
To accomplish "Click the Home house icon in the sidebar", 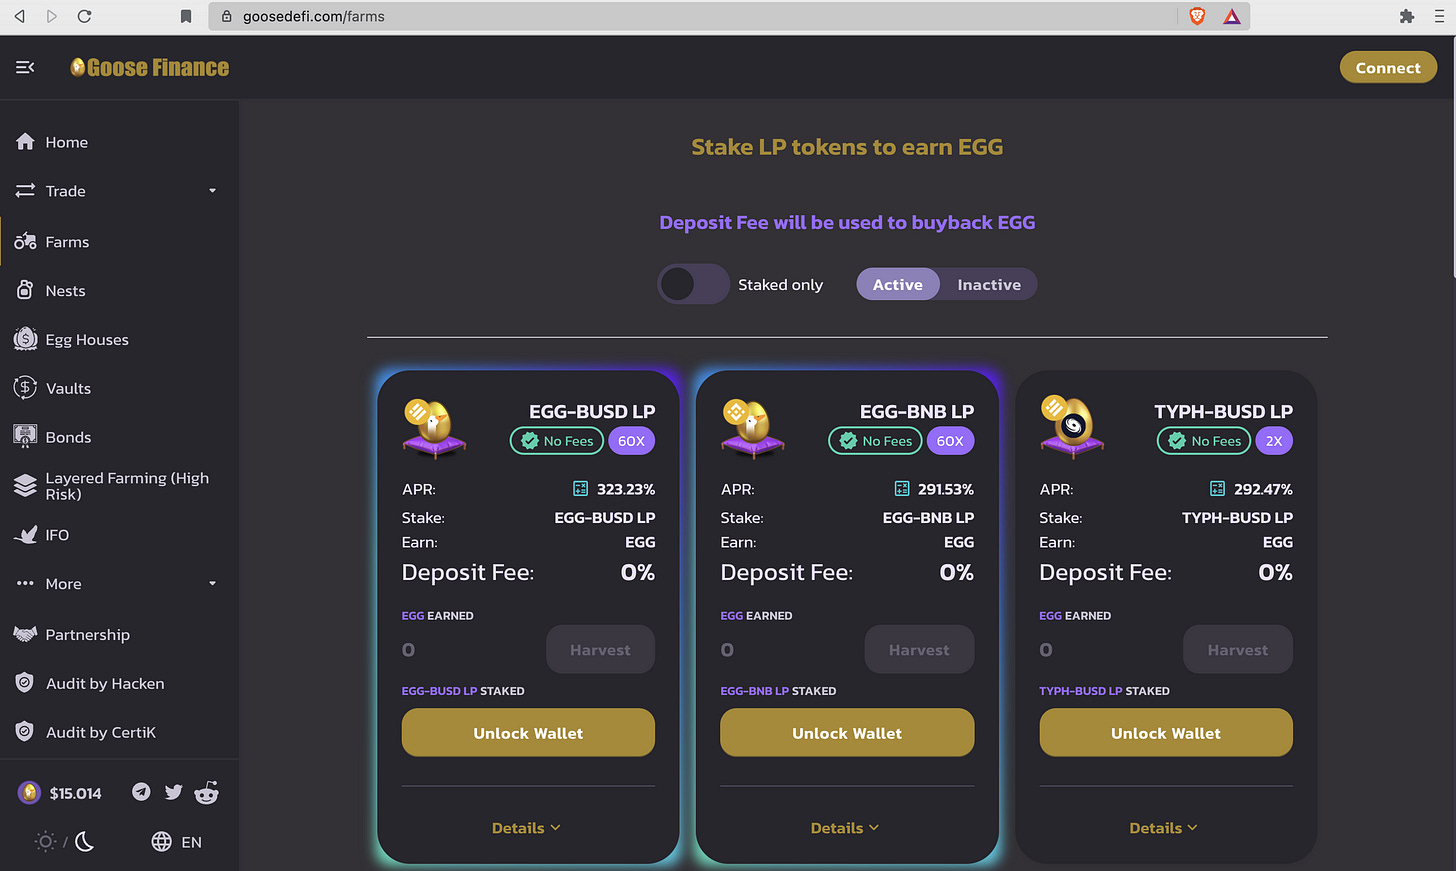I will click(25, 142).
